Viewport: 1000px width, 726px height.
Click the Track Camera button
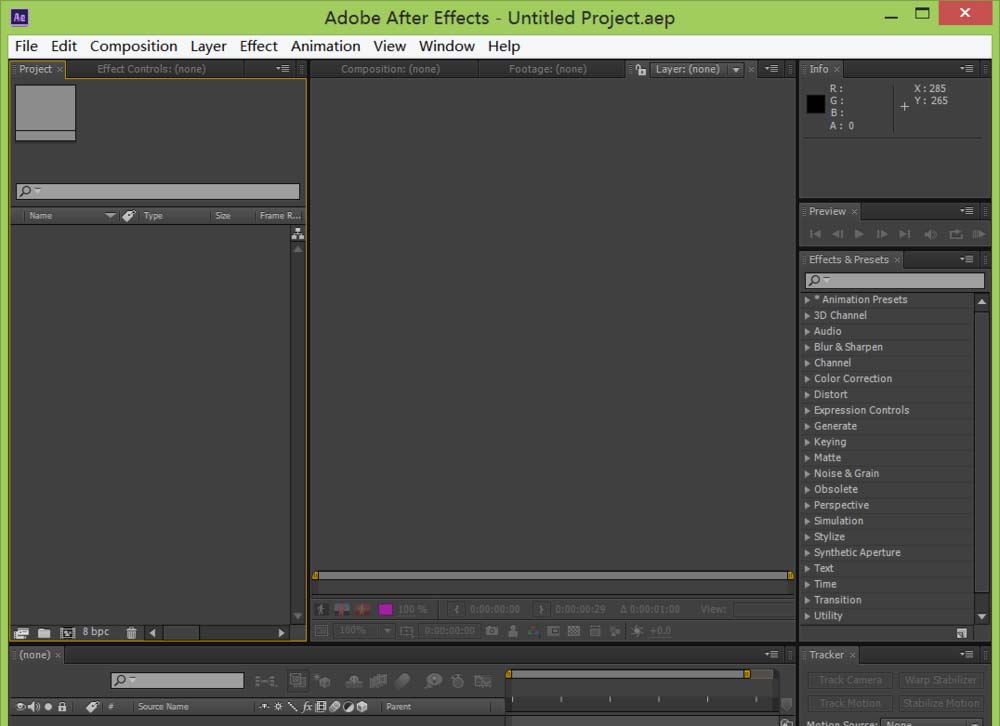850,680
